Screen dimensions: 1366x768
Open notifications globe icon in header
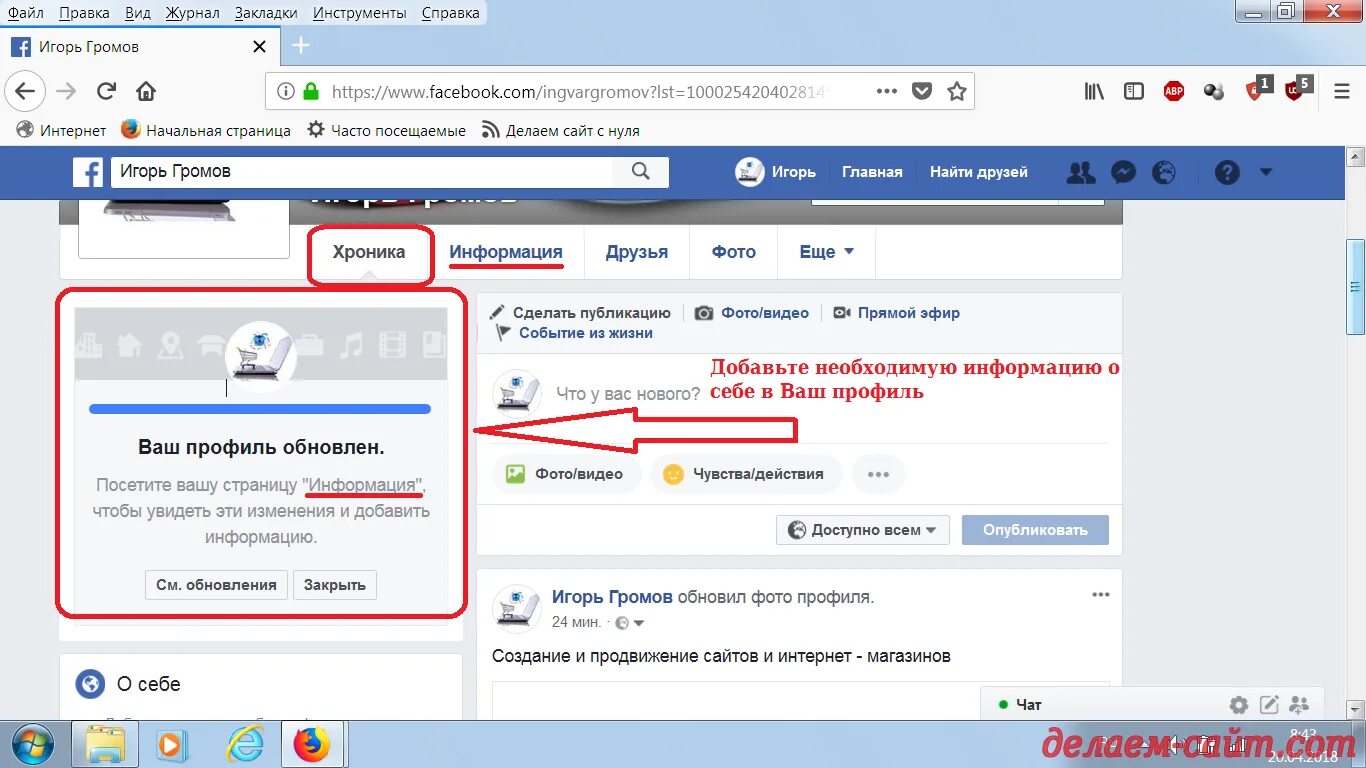click(x=1164, y=172)
